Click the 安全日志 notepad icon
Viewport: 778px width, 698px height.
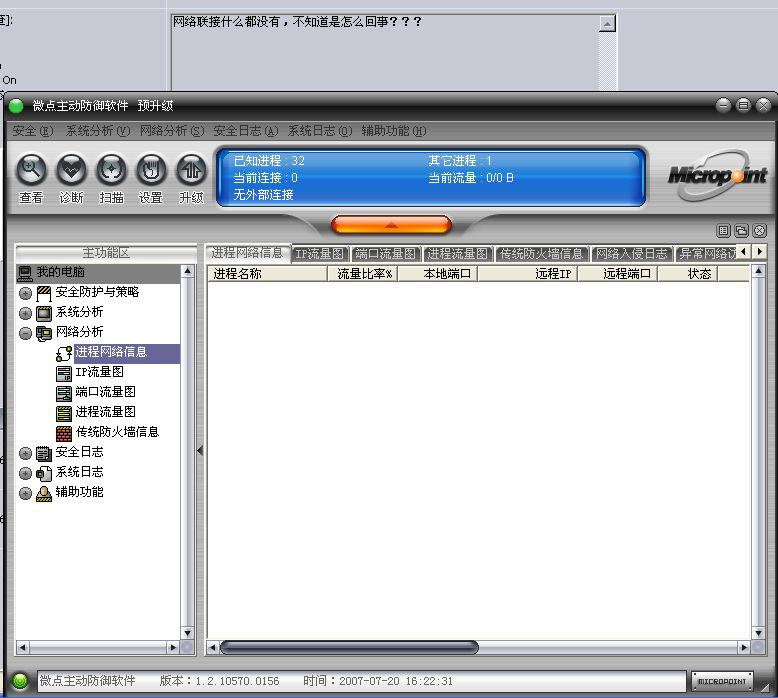coord(44,453)
